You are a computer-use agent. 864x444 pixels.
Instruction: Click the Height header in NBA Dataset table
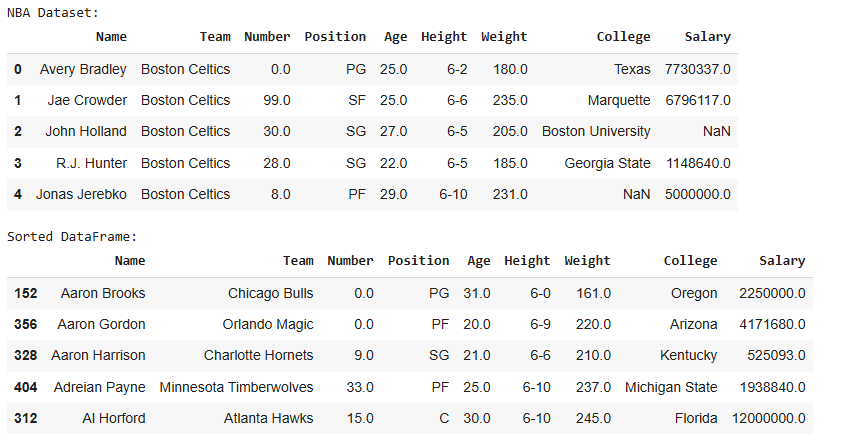click(444, 37)
